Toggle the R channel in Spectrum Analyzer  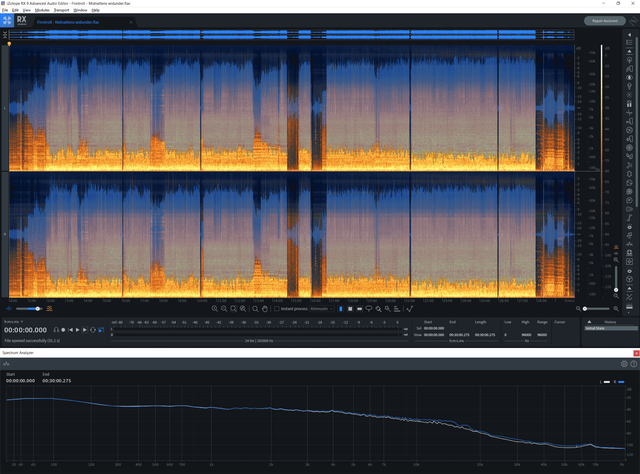coord(619,382)
